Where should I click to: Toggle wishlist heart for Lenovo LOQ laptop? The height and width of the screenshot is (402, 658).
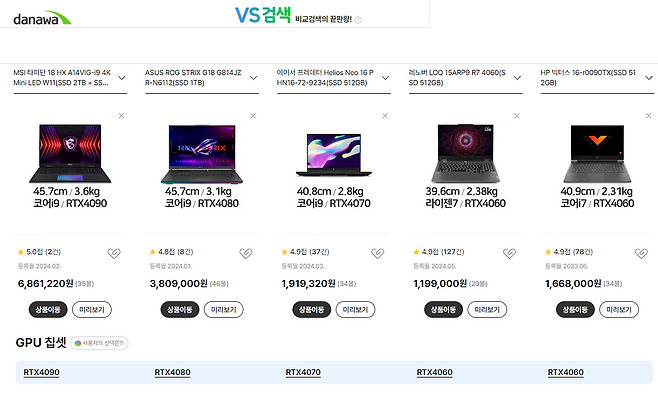point(509,253)
